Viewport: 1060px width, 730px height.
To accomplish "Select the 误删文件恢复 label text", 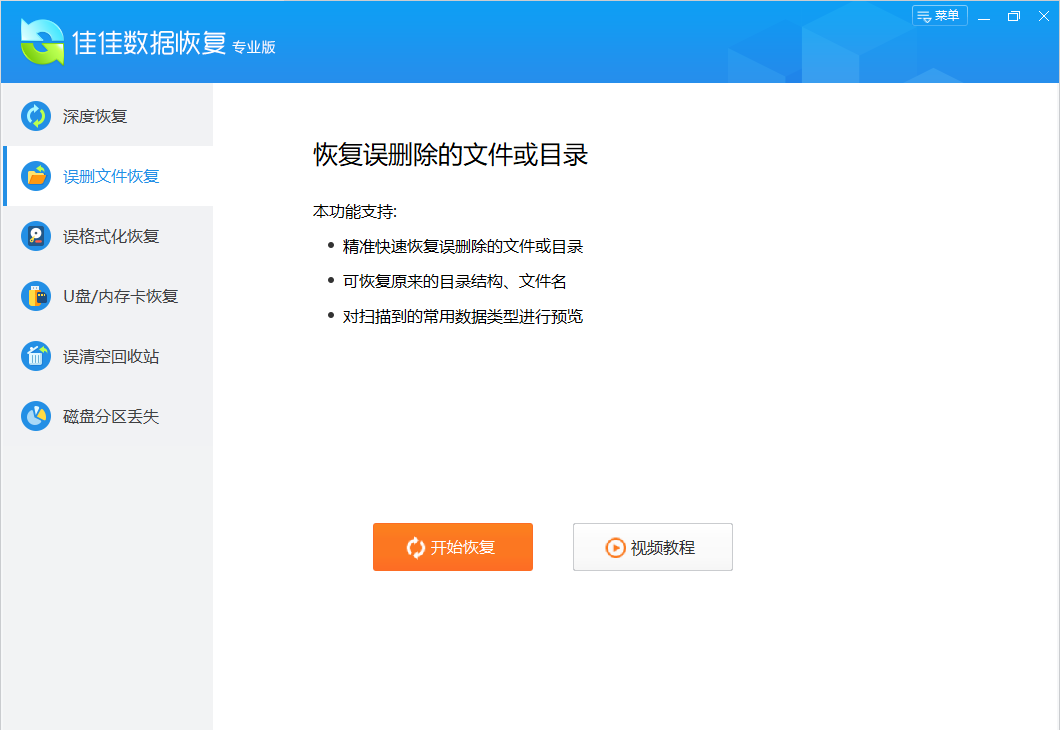I will [x=111, y=176].
